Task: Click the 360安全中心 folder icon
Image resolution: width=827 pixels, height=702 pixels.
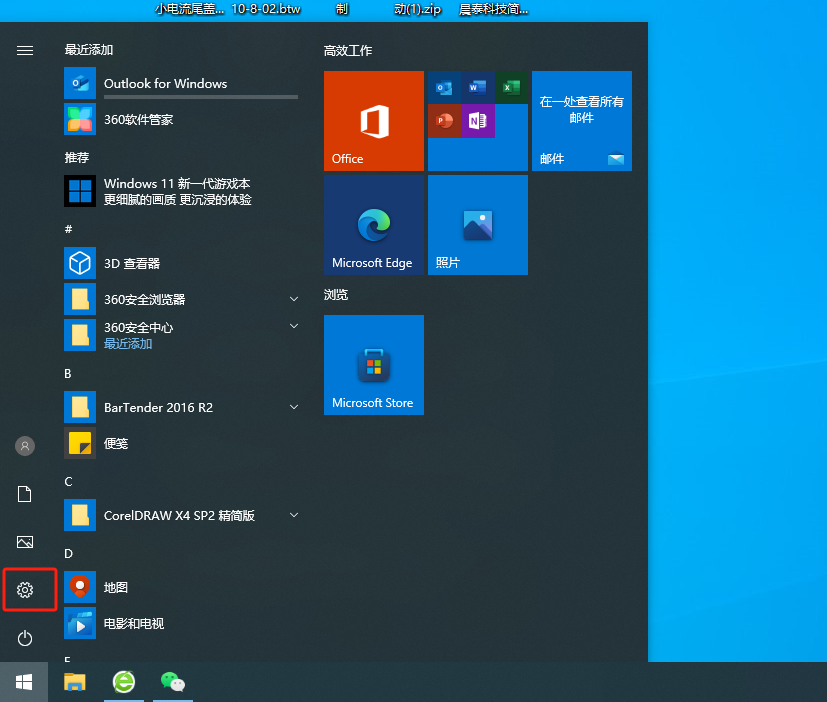Action: [x=80, y=335]
